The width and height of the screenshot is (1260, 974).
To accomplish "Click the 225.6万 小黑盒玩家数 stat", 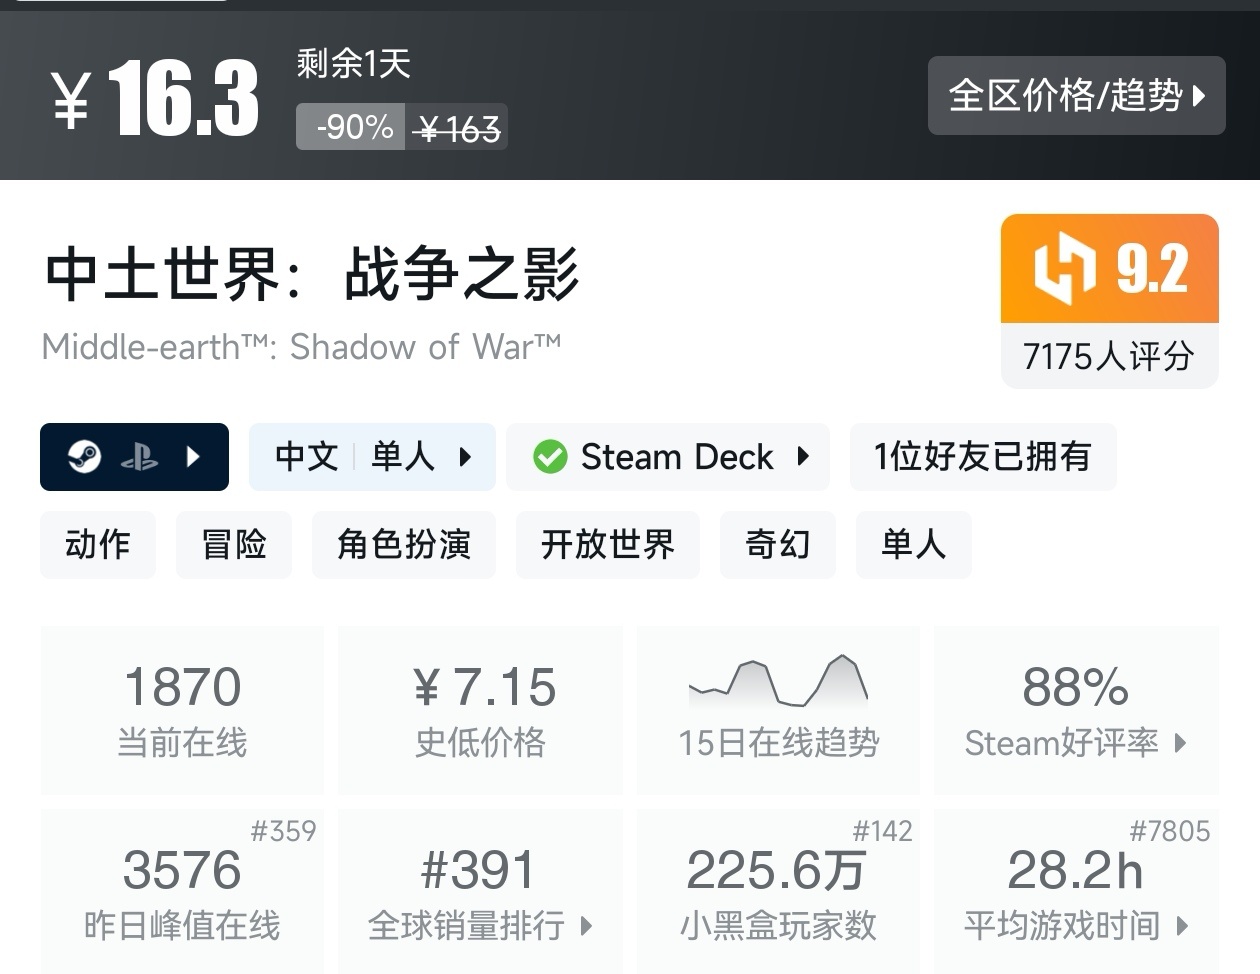I will pos(778,890).
